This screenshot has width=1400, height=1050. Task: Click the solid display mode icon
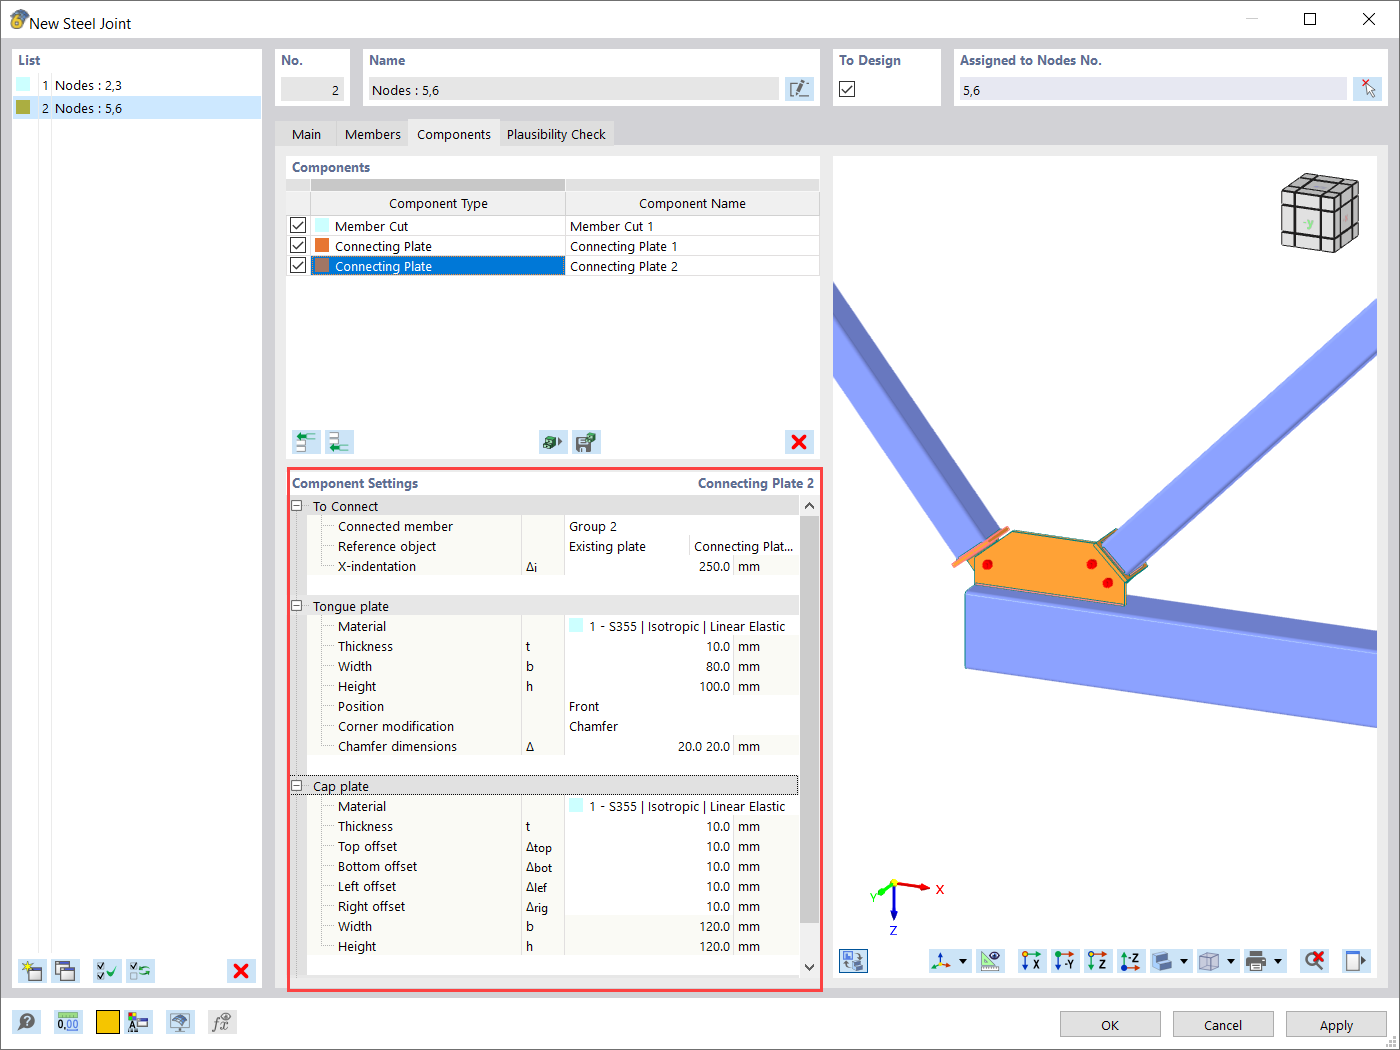(1162, 961)
